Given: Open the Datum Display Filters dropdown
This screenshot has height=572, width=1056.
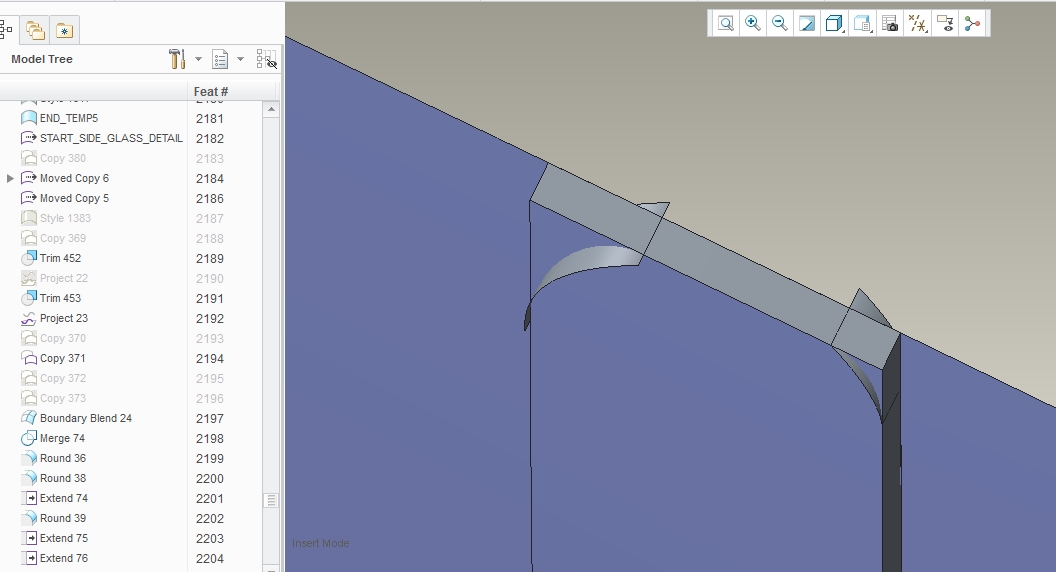Looking at the screenshot, I should [x=917, y=24].
